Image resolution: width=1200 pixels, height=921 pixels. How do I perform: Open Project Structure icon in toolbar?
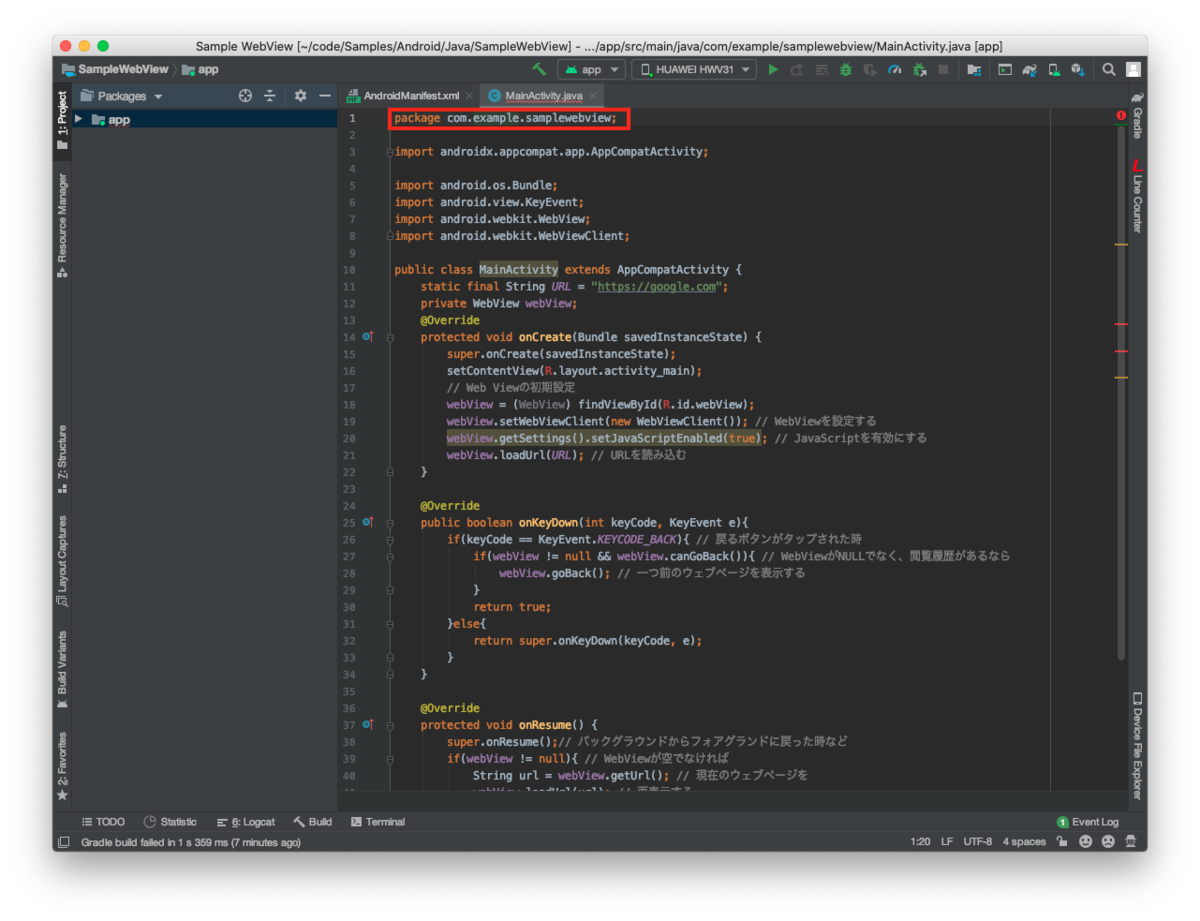pos(973,69)
